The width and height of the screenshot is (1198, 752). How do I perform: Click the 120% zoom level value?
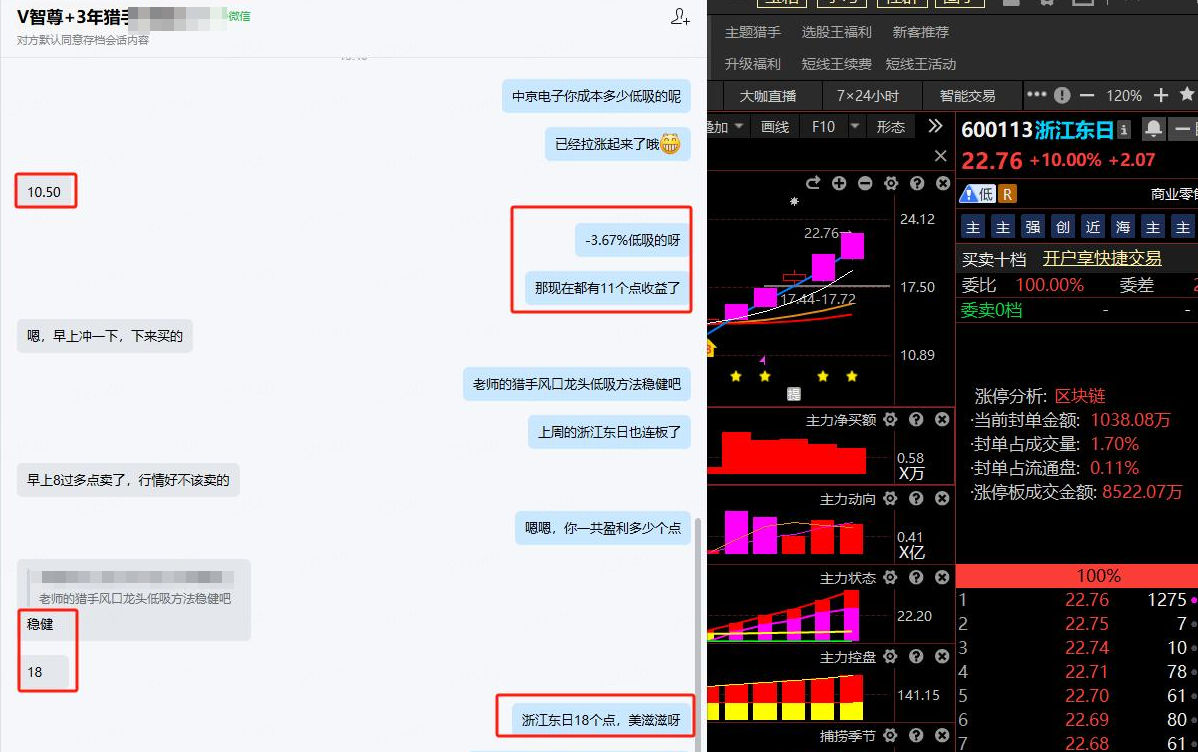click(x=1124, y=96)
